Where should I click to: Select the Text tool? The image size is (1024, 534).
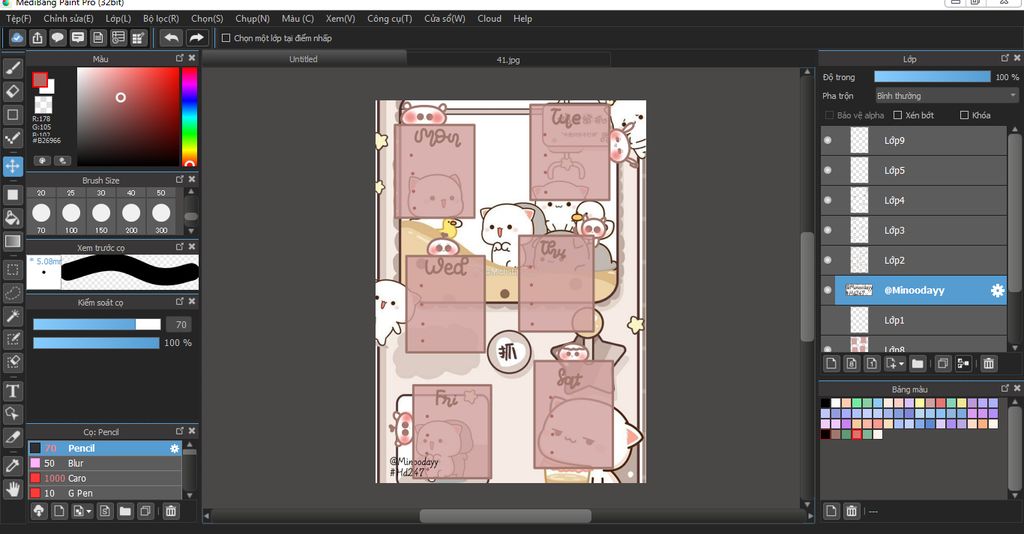pos(12,391)
